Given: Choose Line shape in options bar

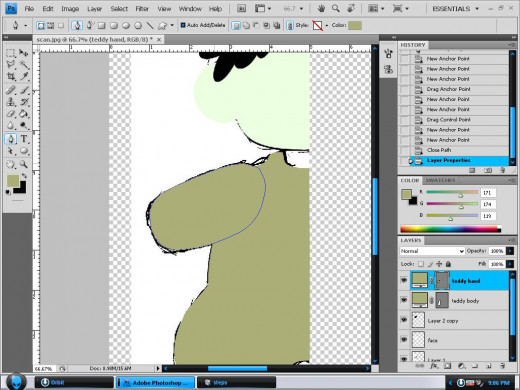Looking at the screenshot, I should point(150,25).
